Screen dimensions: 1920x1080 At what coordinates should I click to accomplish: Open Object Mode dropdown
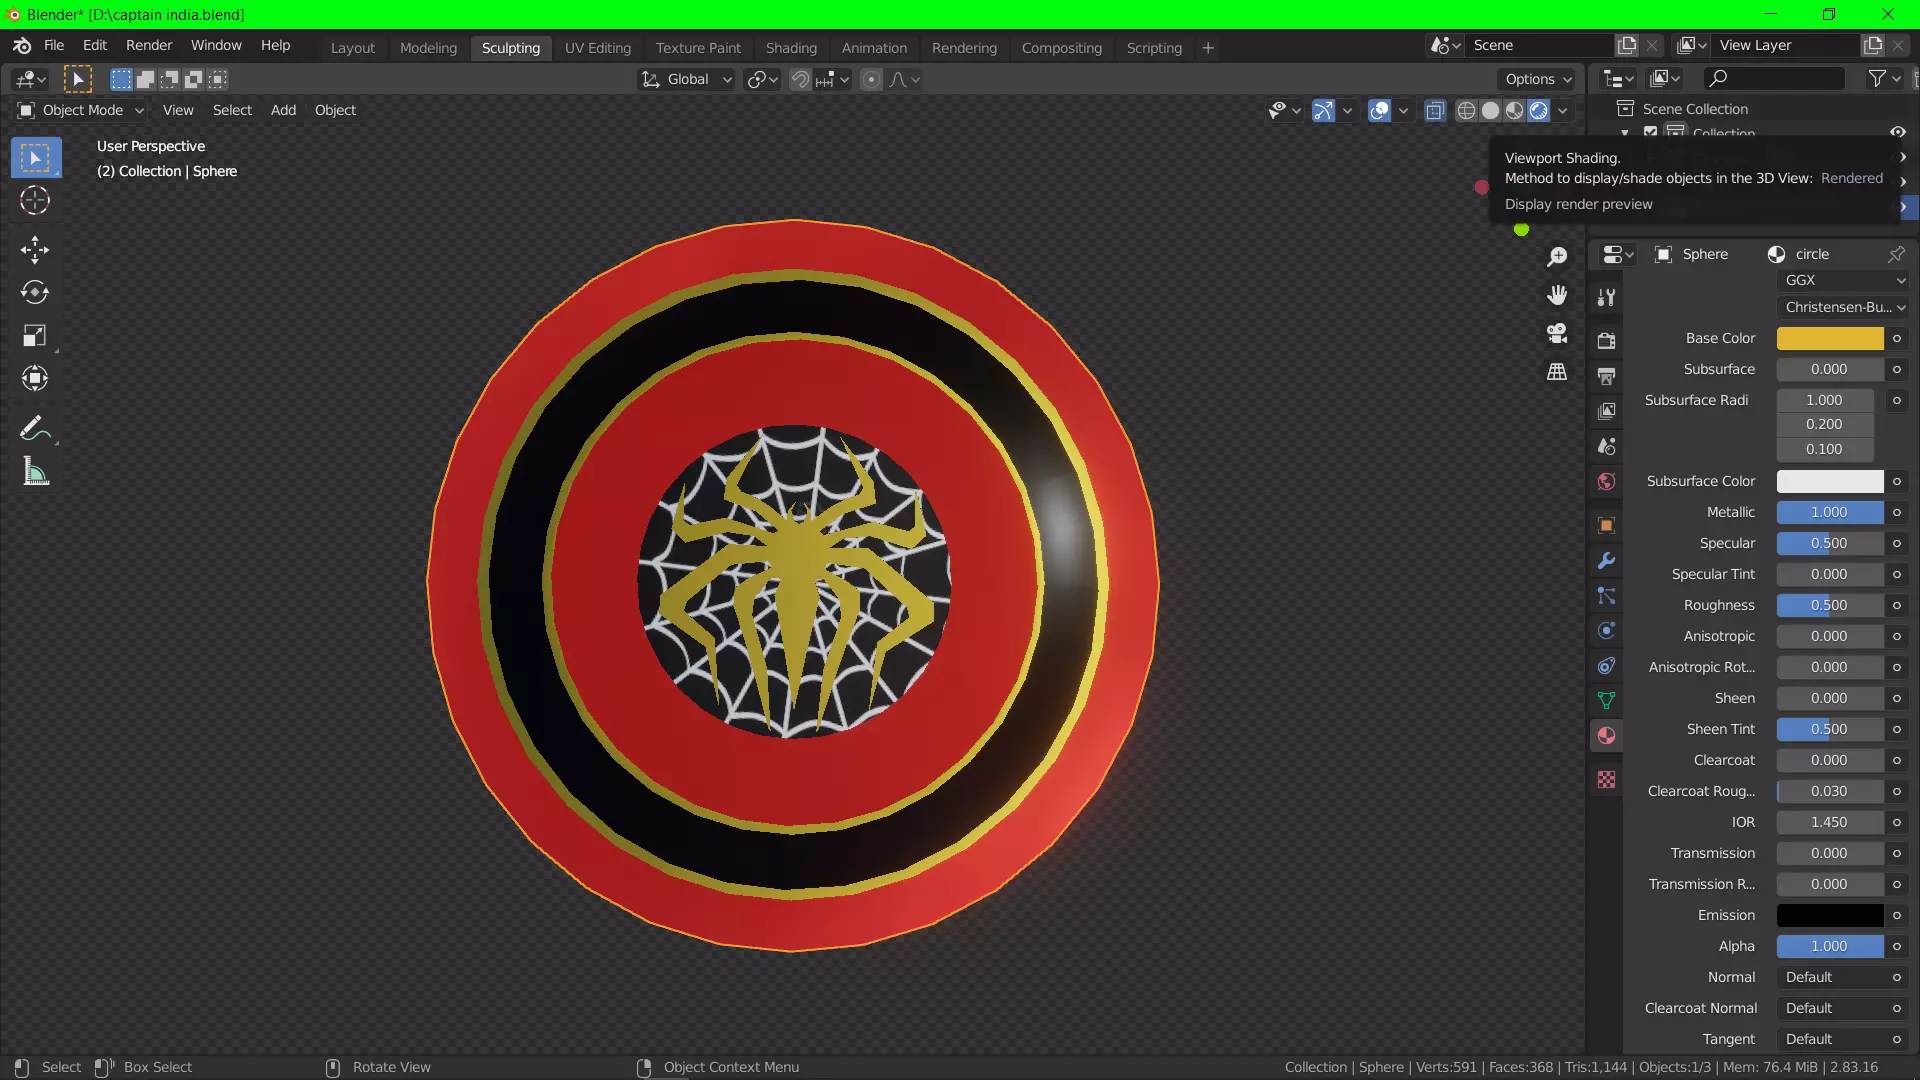(81, 110)
